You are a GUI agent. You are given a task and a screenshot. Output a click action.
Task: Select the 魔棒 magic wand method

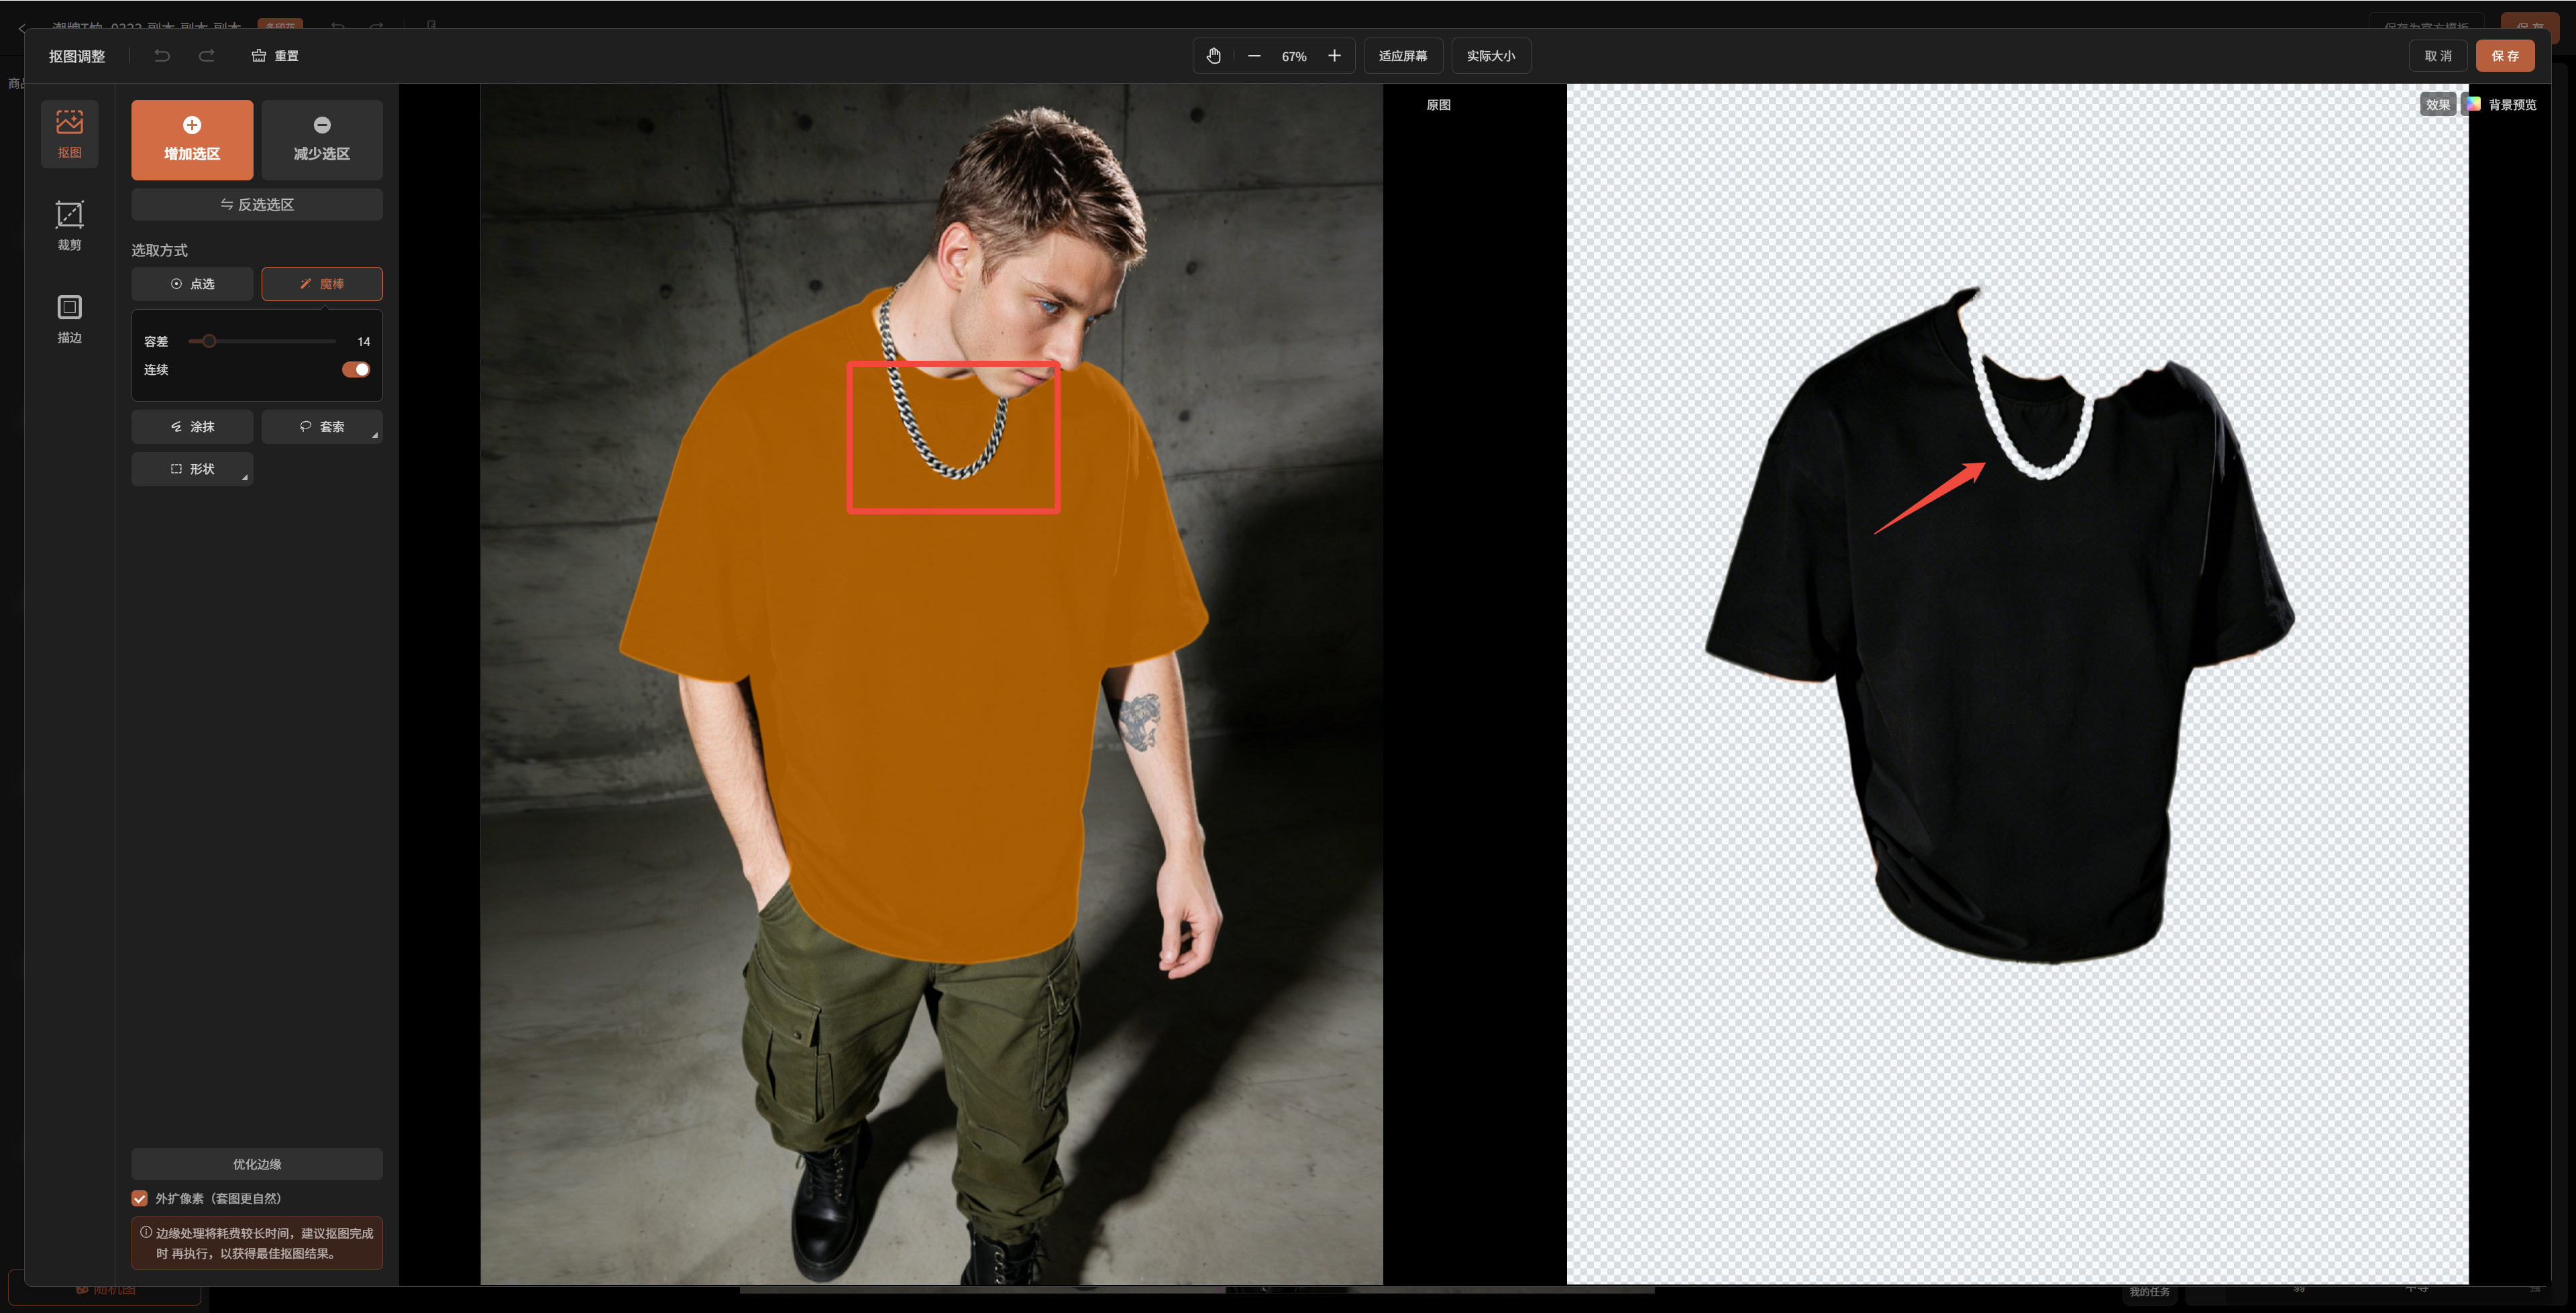322,284
